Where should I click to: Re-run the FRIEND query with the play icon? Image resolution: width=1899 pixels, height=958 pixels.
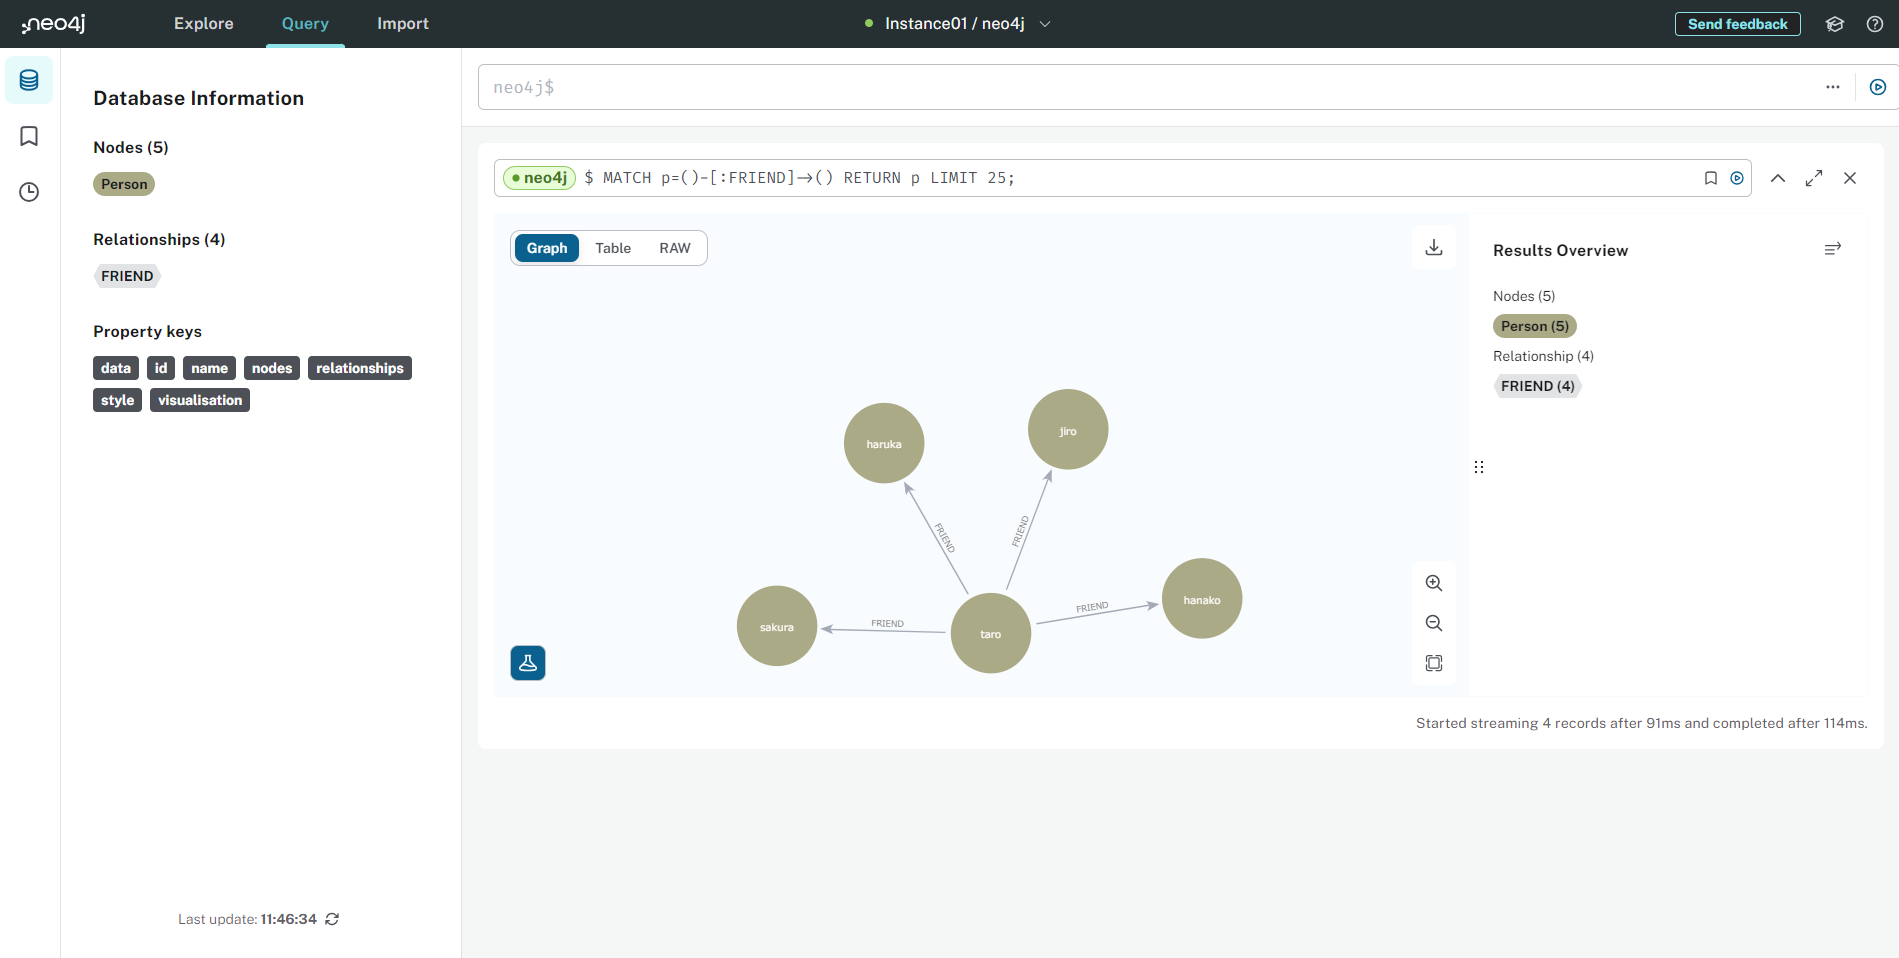pyautogui.click(x=1737, y=177)
